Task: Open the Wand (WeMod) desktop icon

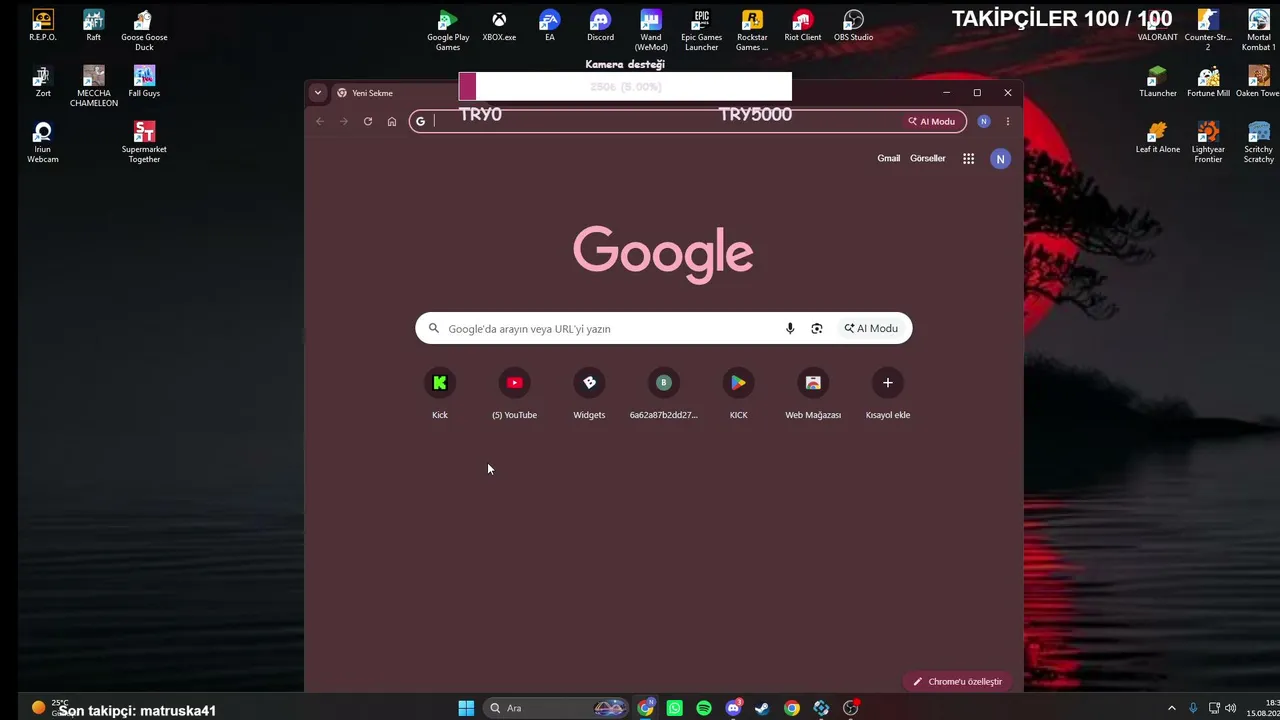Action: (x=651, y=30)
